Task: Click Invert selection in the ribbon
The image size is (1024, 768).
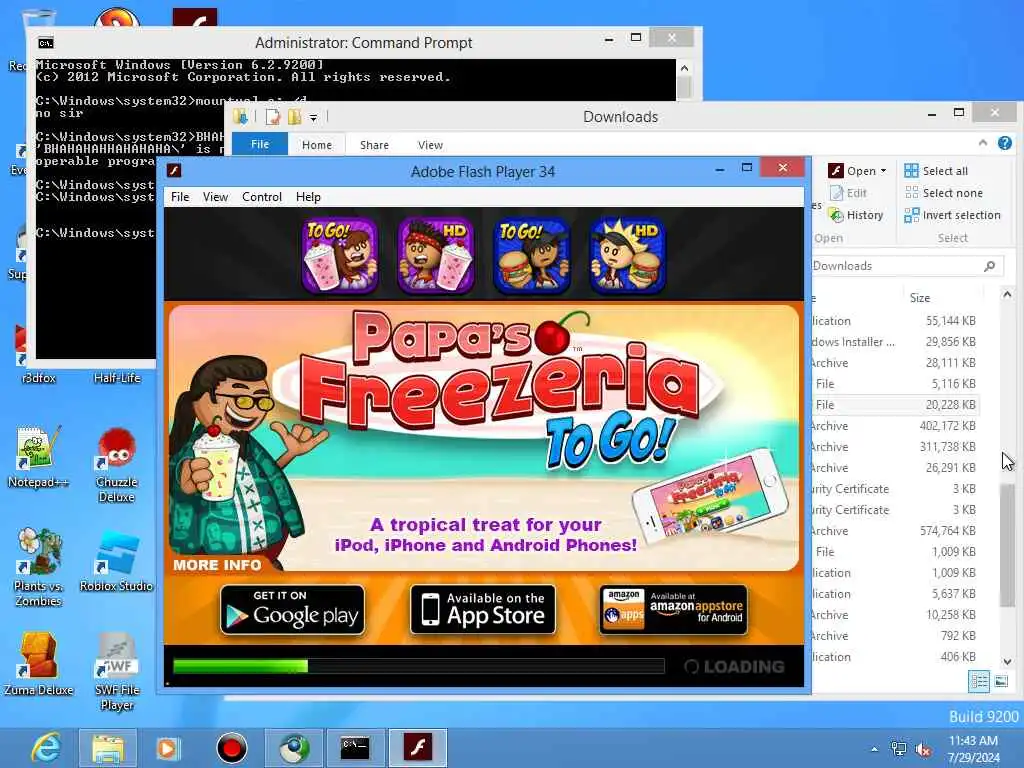Action: tap(952, 215)
